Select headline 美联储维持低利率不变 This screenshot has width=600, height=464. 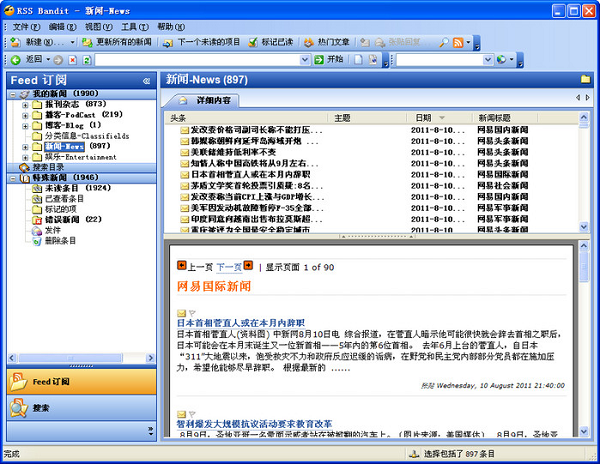(x=233, y=152)
